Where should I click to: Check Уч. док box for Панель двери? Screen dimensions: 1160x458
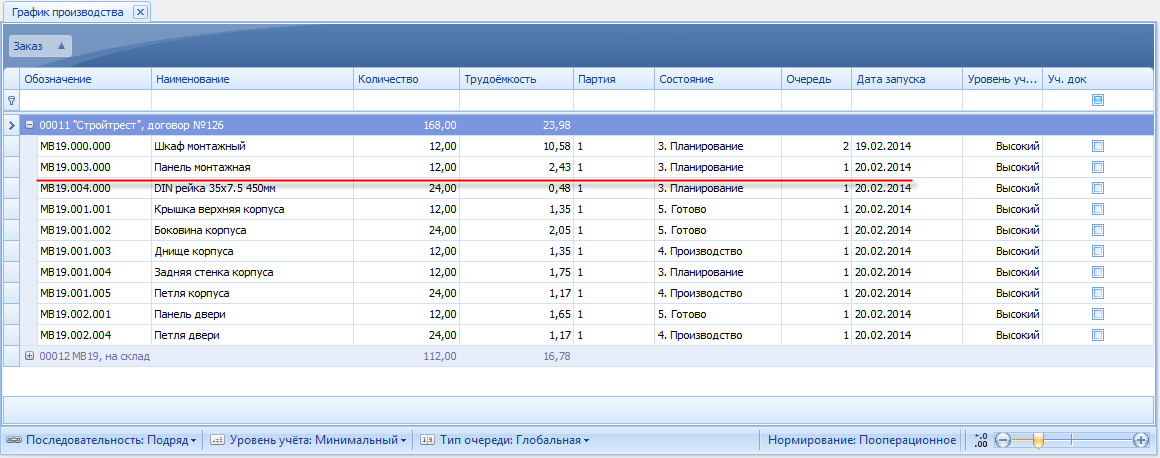tap(1098, 314)
